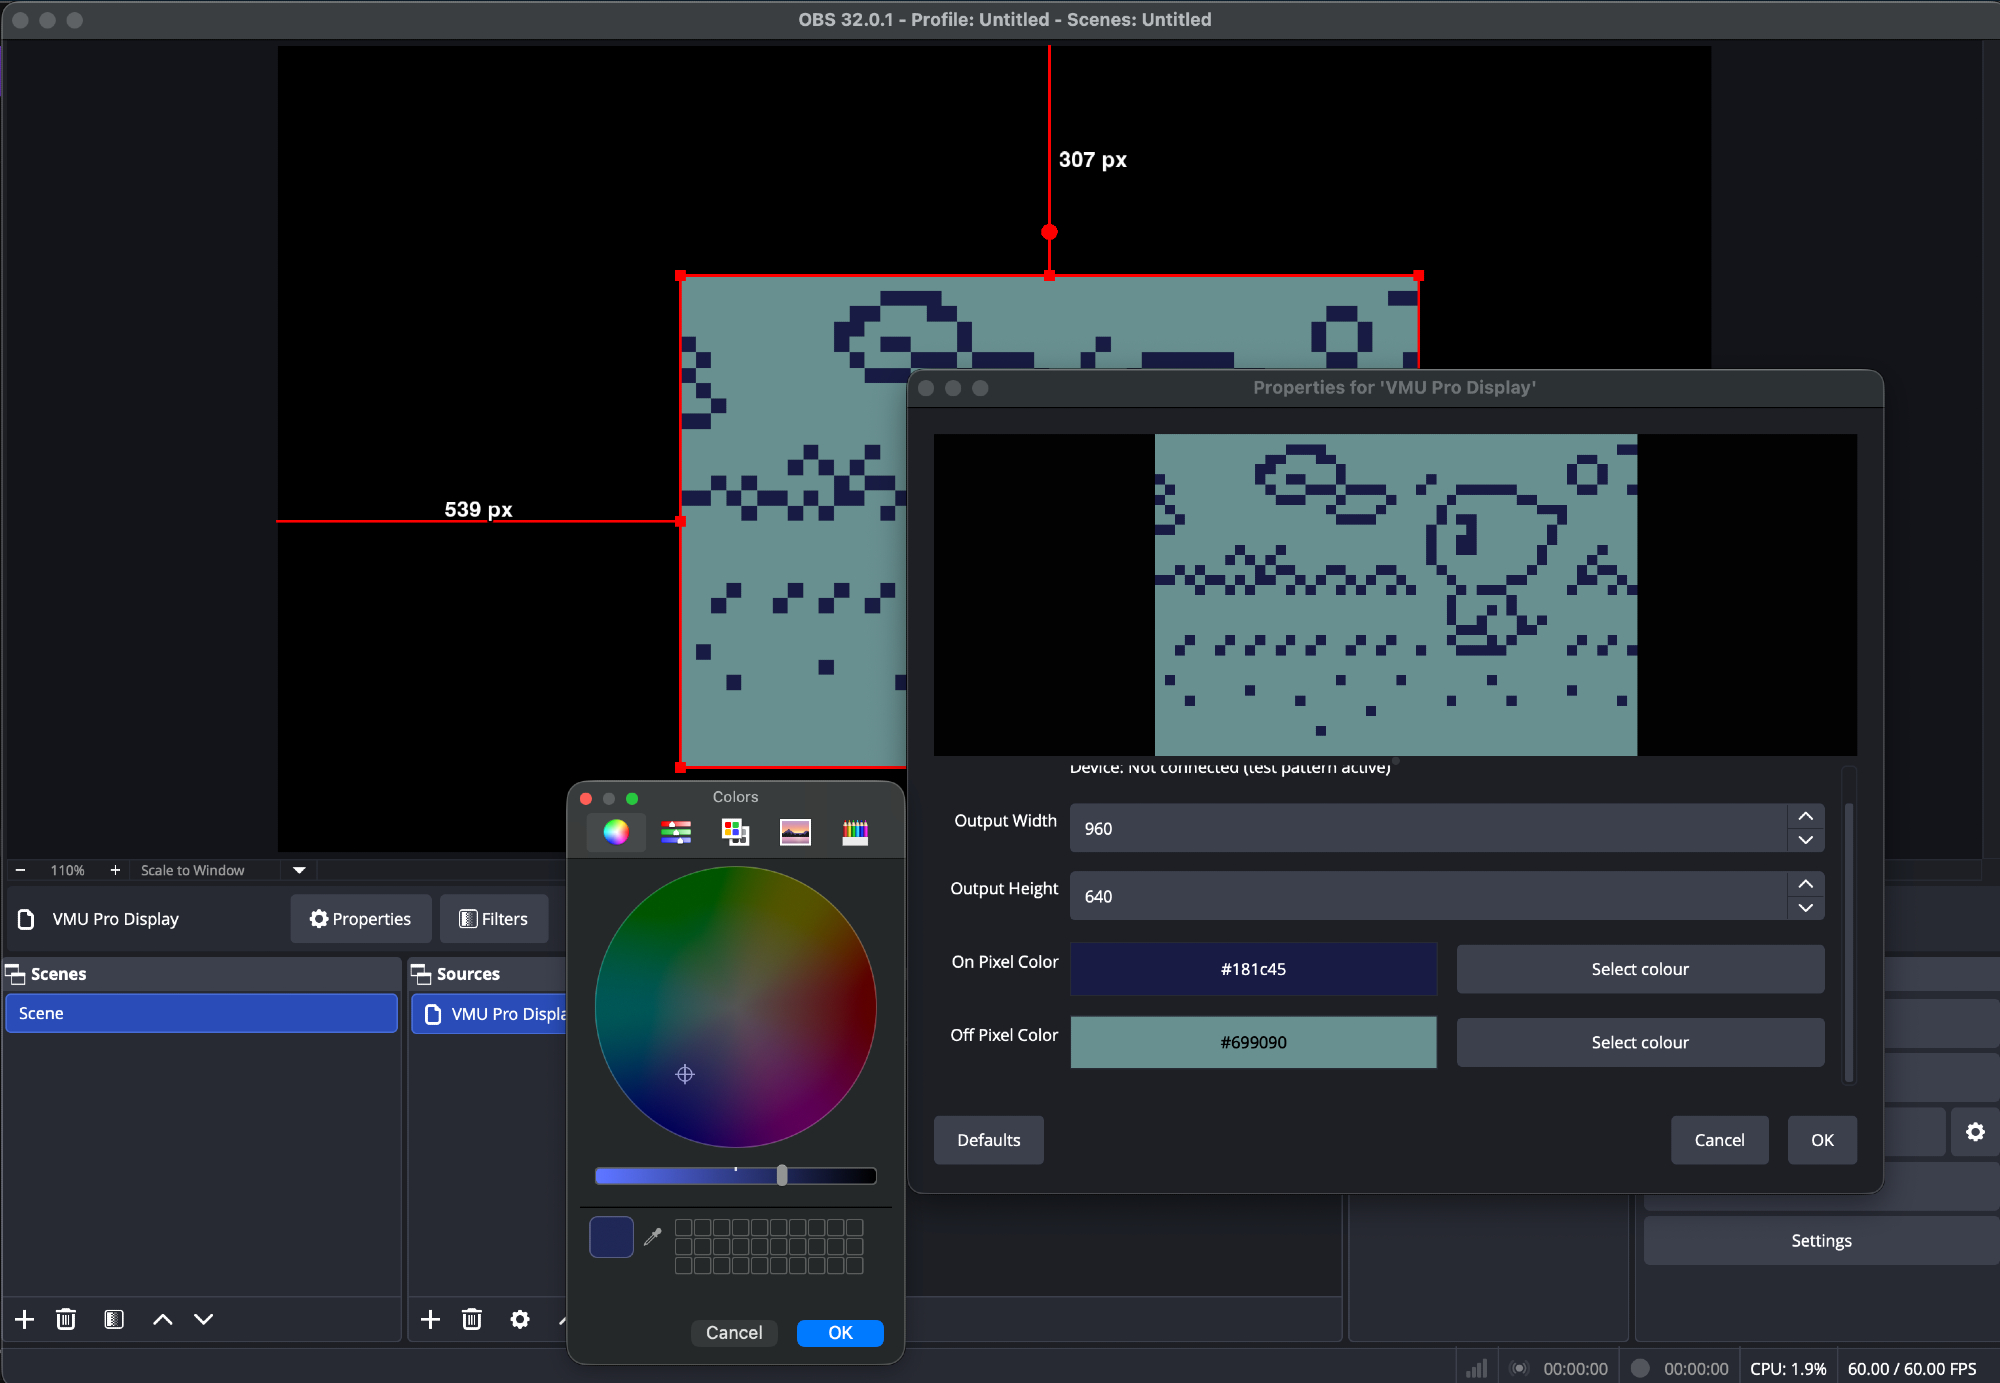The height and width of the screenshot is (1383, 2000).
Task: Open source properties gear in Sources toolbar
Action: click(x=520, y=1319)
